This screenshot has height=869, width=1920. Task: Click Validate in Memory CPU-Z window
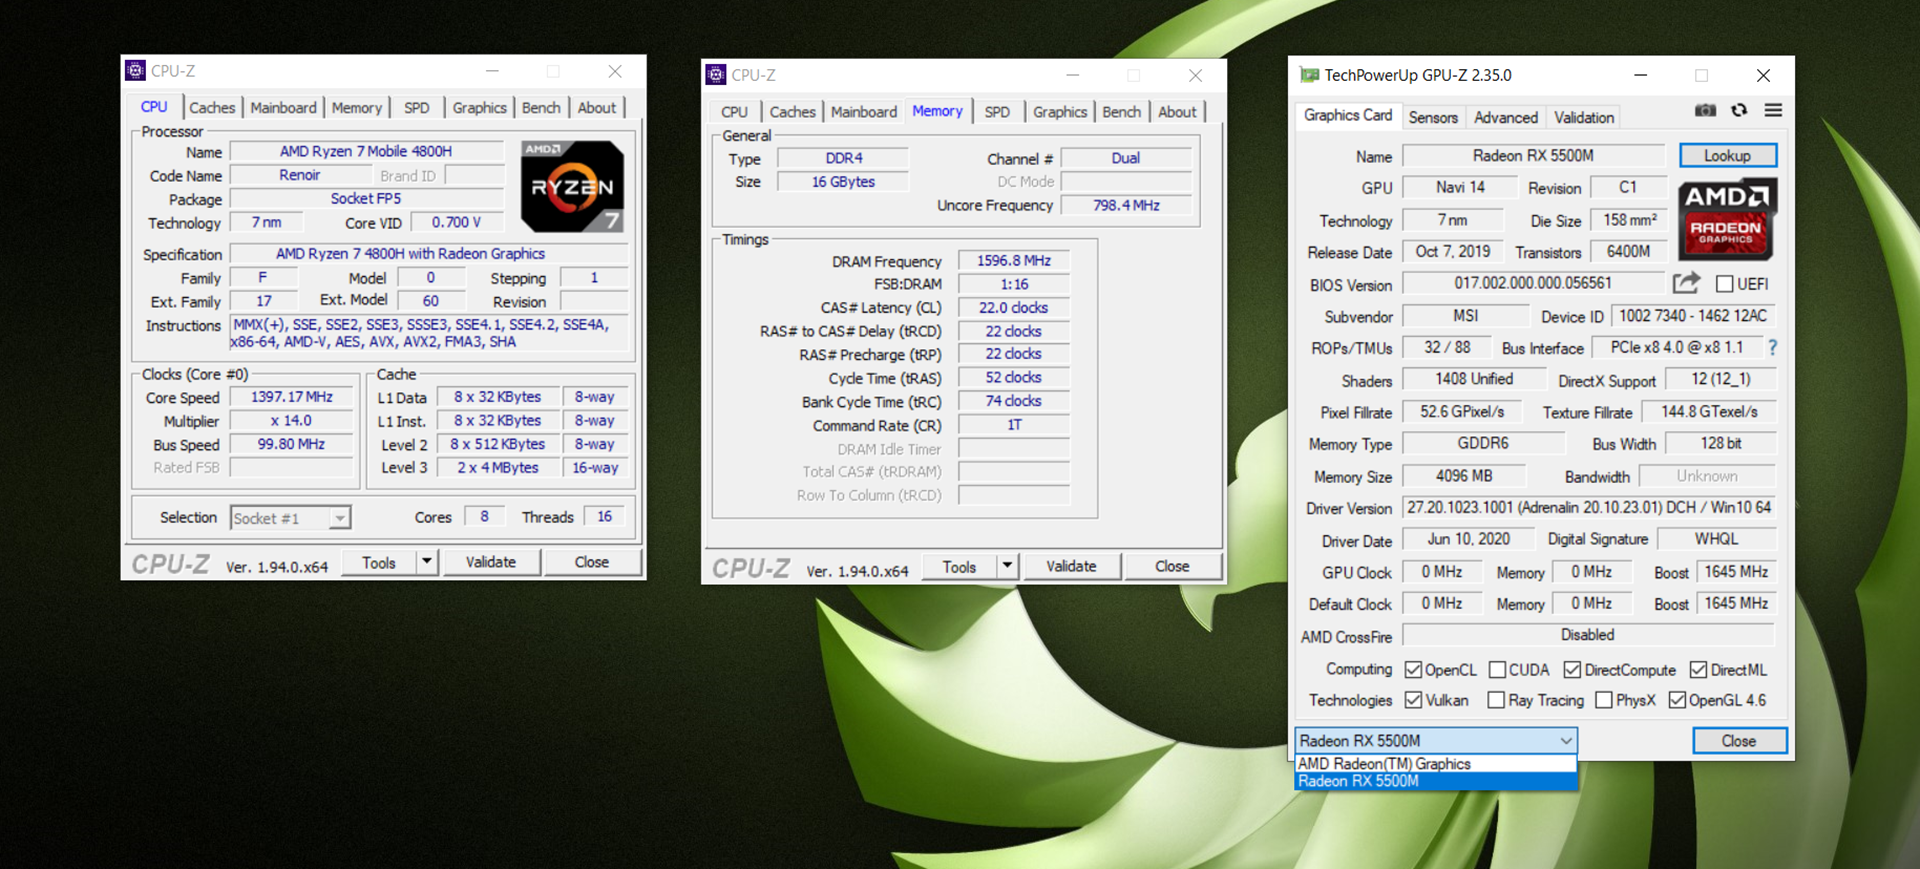tap(1071, 566)
